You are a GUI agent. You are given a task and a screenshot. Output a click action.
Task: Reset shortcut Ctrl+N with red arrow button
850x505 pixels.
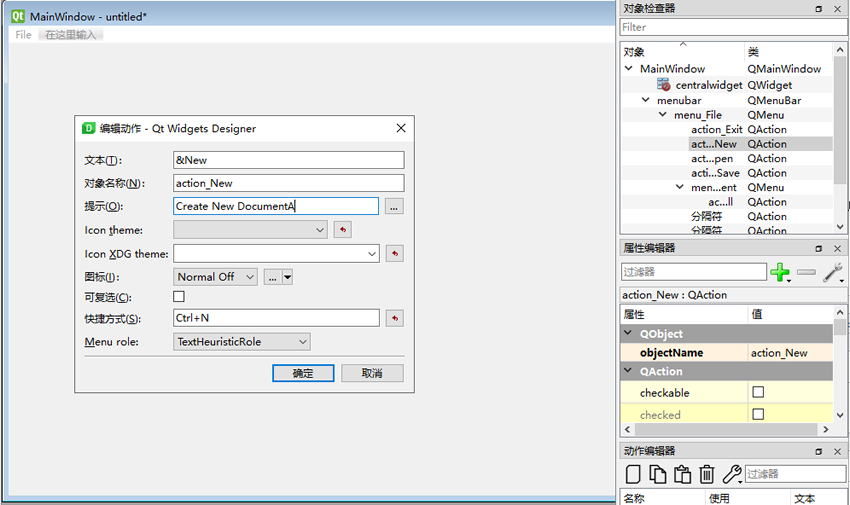[x=395, y=318]
